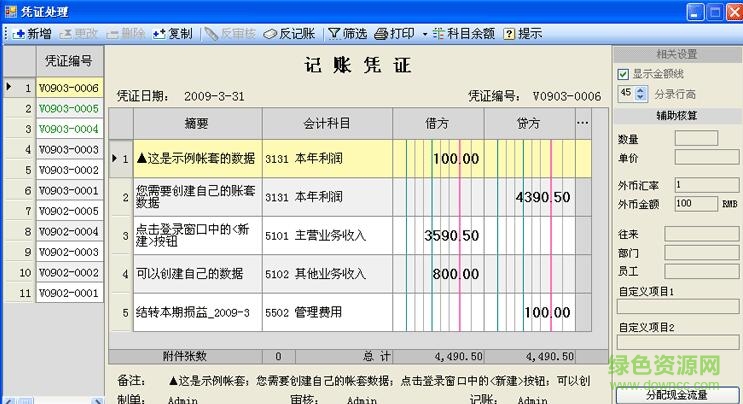Select voucher V0902-0005 in the list

[69, 211]
